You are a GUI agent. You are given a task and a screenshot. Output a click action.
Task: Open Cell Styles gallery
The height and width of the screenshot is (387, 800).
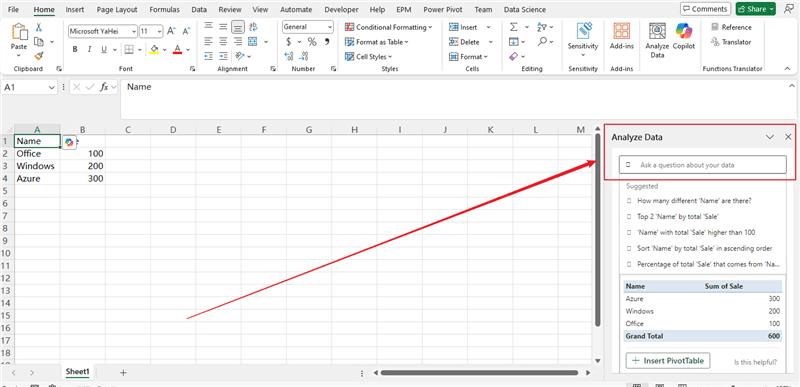coord(369,57)
